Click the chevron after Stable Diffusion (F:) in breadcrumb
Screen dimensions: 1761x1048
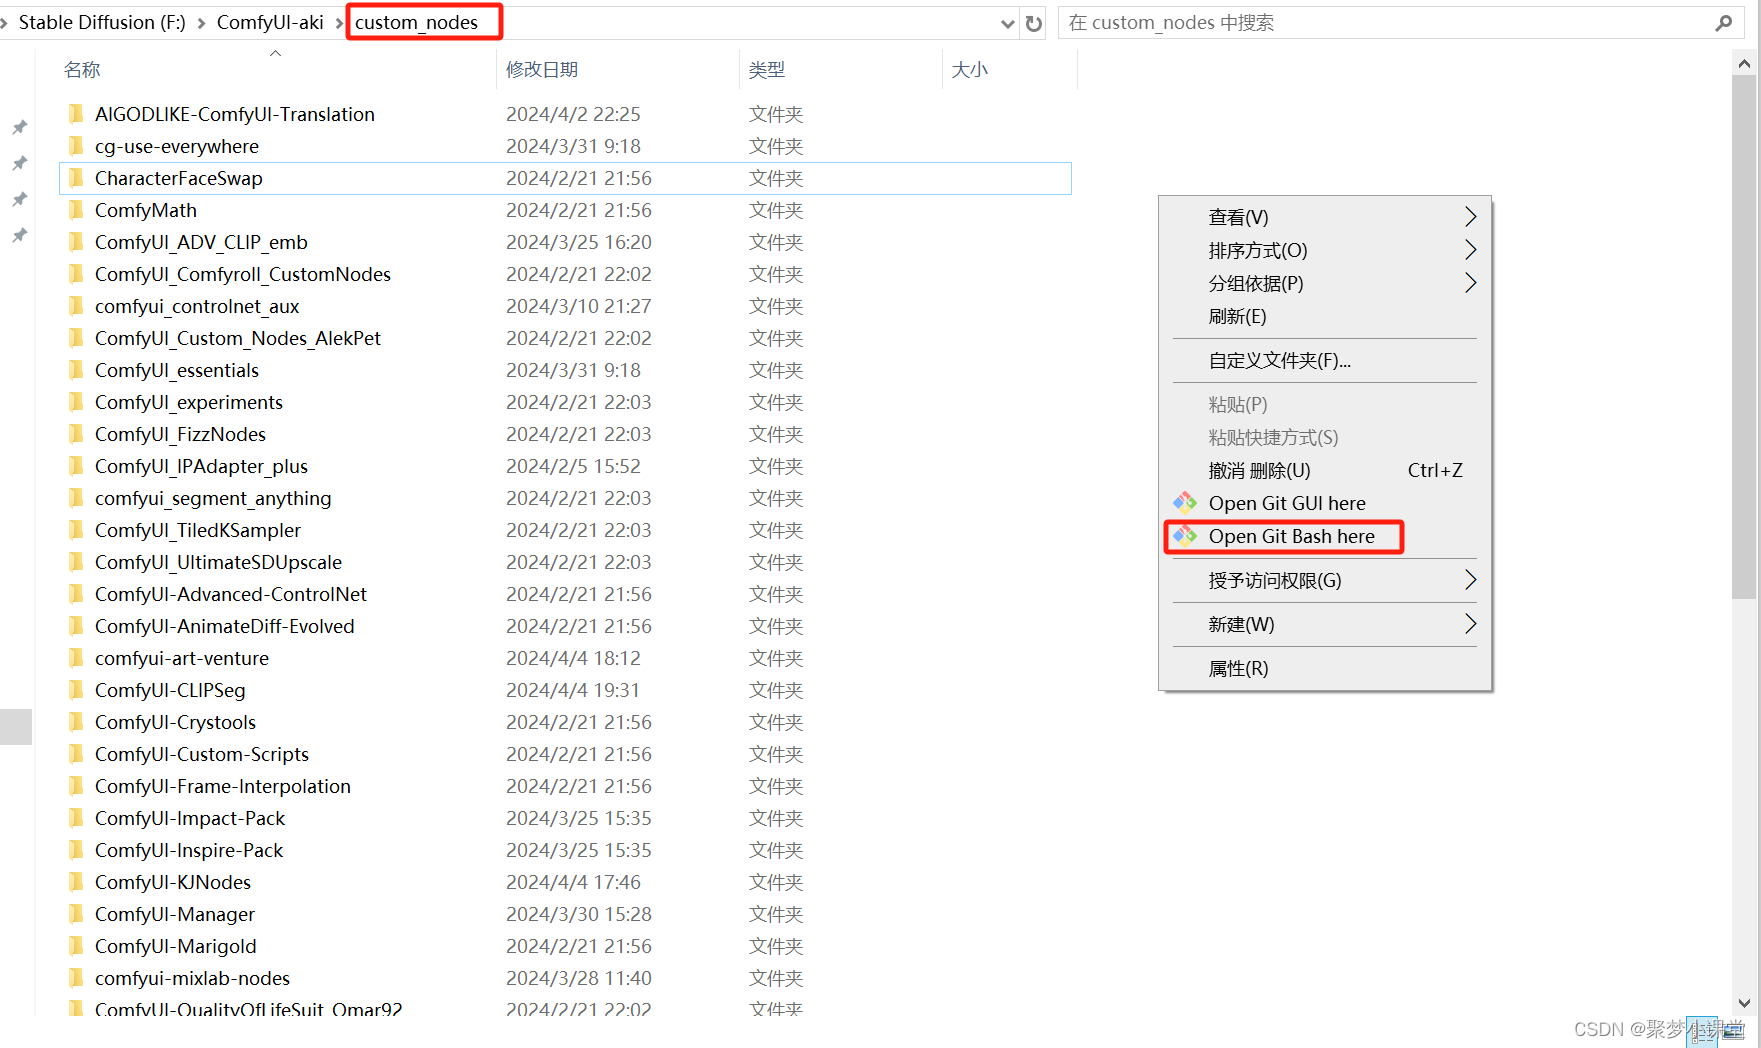point(201,23)
